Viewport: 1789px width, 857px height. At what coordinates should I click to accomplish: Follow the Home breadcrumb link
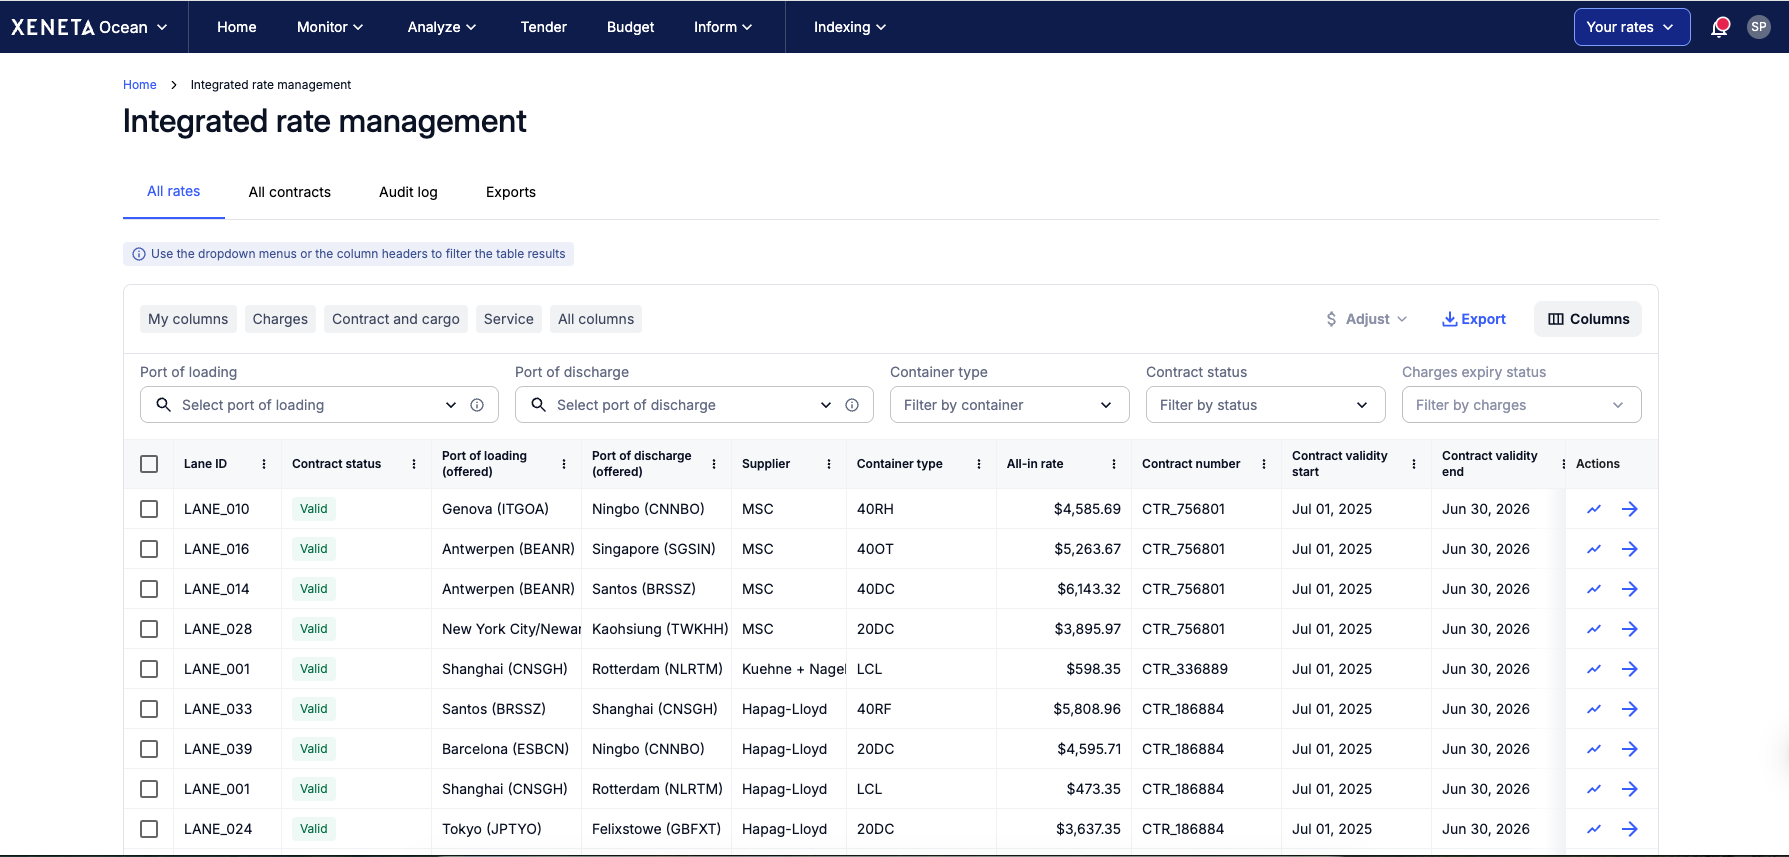tap(139, 85)
